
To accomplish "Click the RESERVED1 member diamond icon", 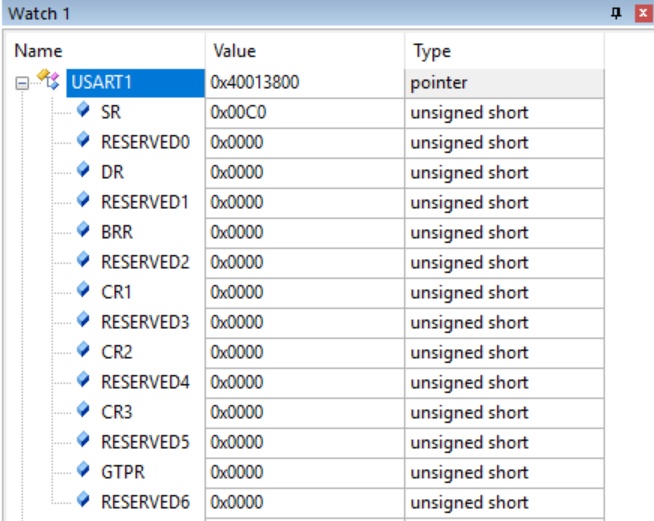I will [83, 200].
